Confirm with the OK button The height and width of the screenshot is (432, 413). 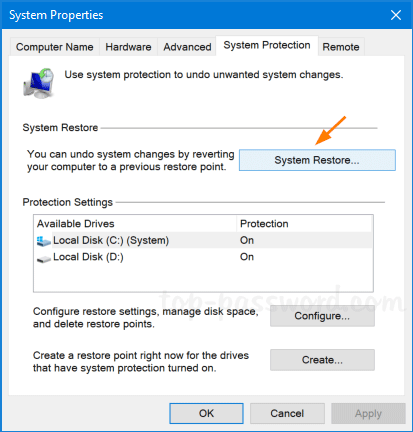(206, 414)
